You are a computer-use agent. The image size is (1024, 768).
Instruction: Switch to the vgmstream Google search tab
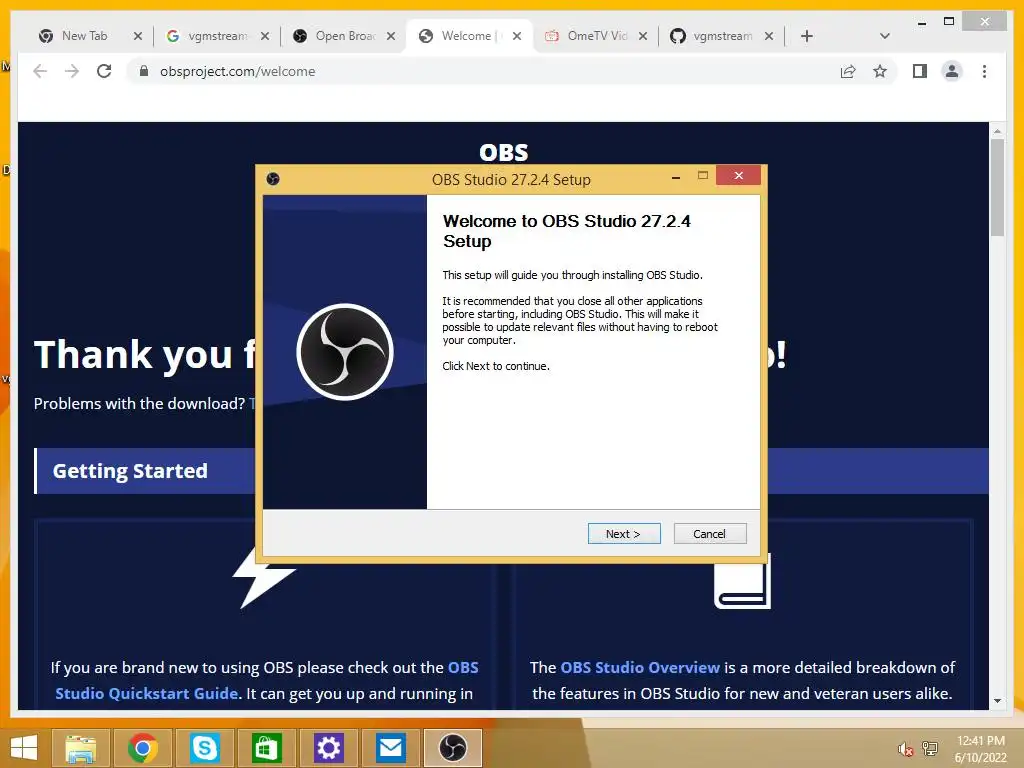(x=216, y=36)
